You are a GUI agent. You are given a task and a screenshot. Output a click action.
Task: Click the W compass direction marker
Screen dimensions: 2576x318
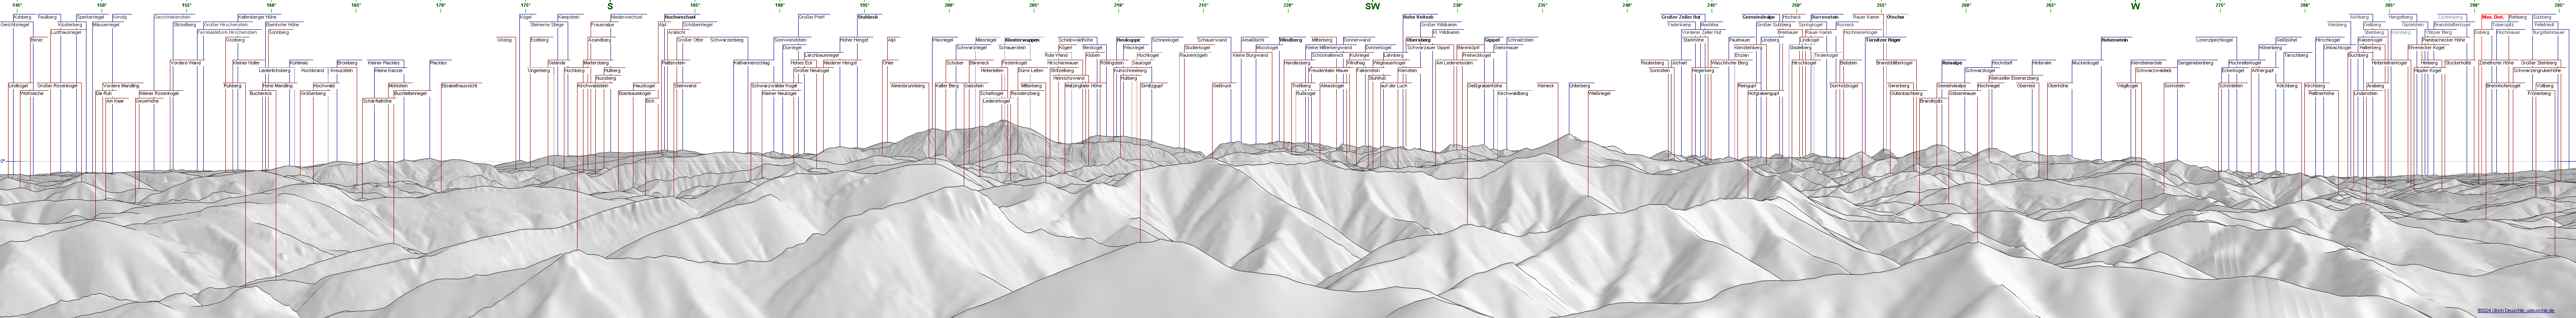coord(2135,6)
